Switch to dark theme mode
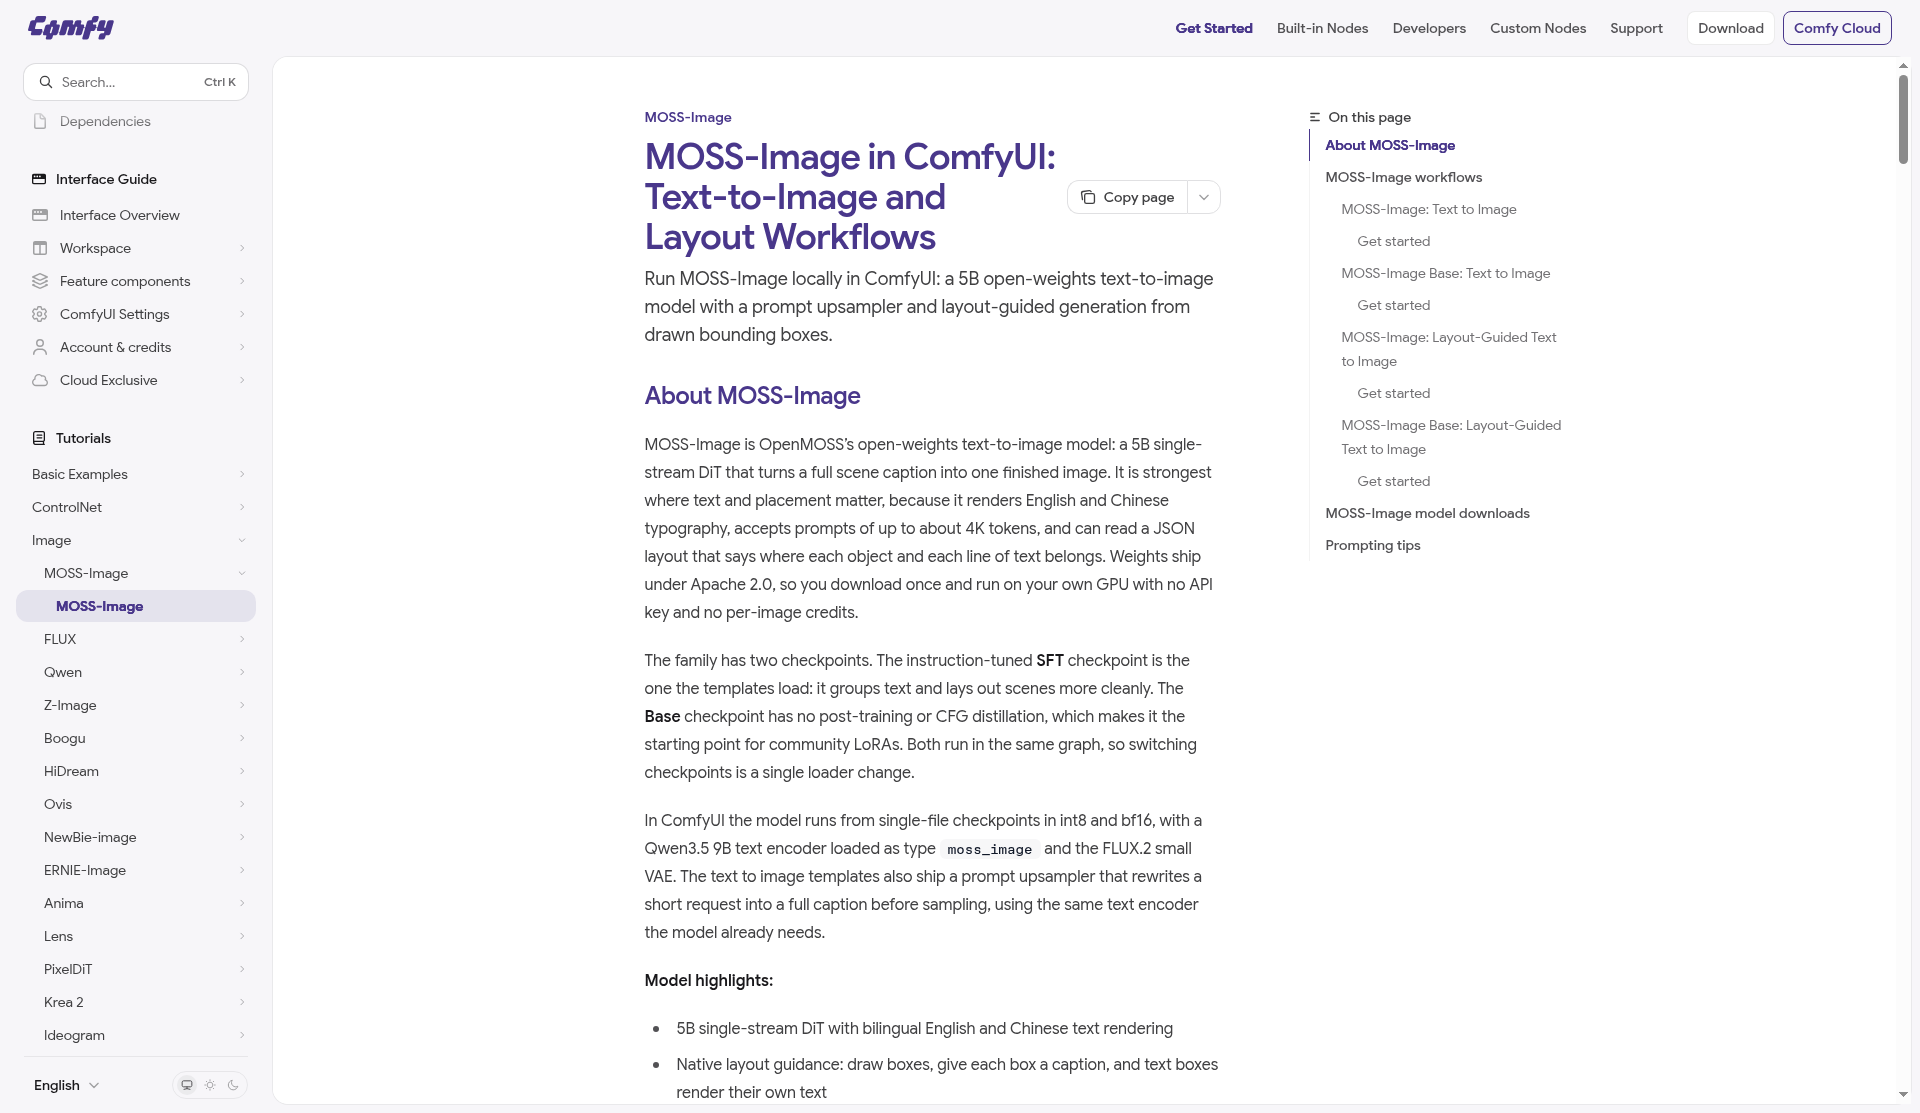Viewport: 1920px width, 1113px height. pos(233,1085)
